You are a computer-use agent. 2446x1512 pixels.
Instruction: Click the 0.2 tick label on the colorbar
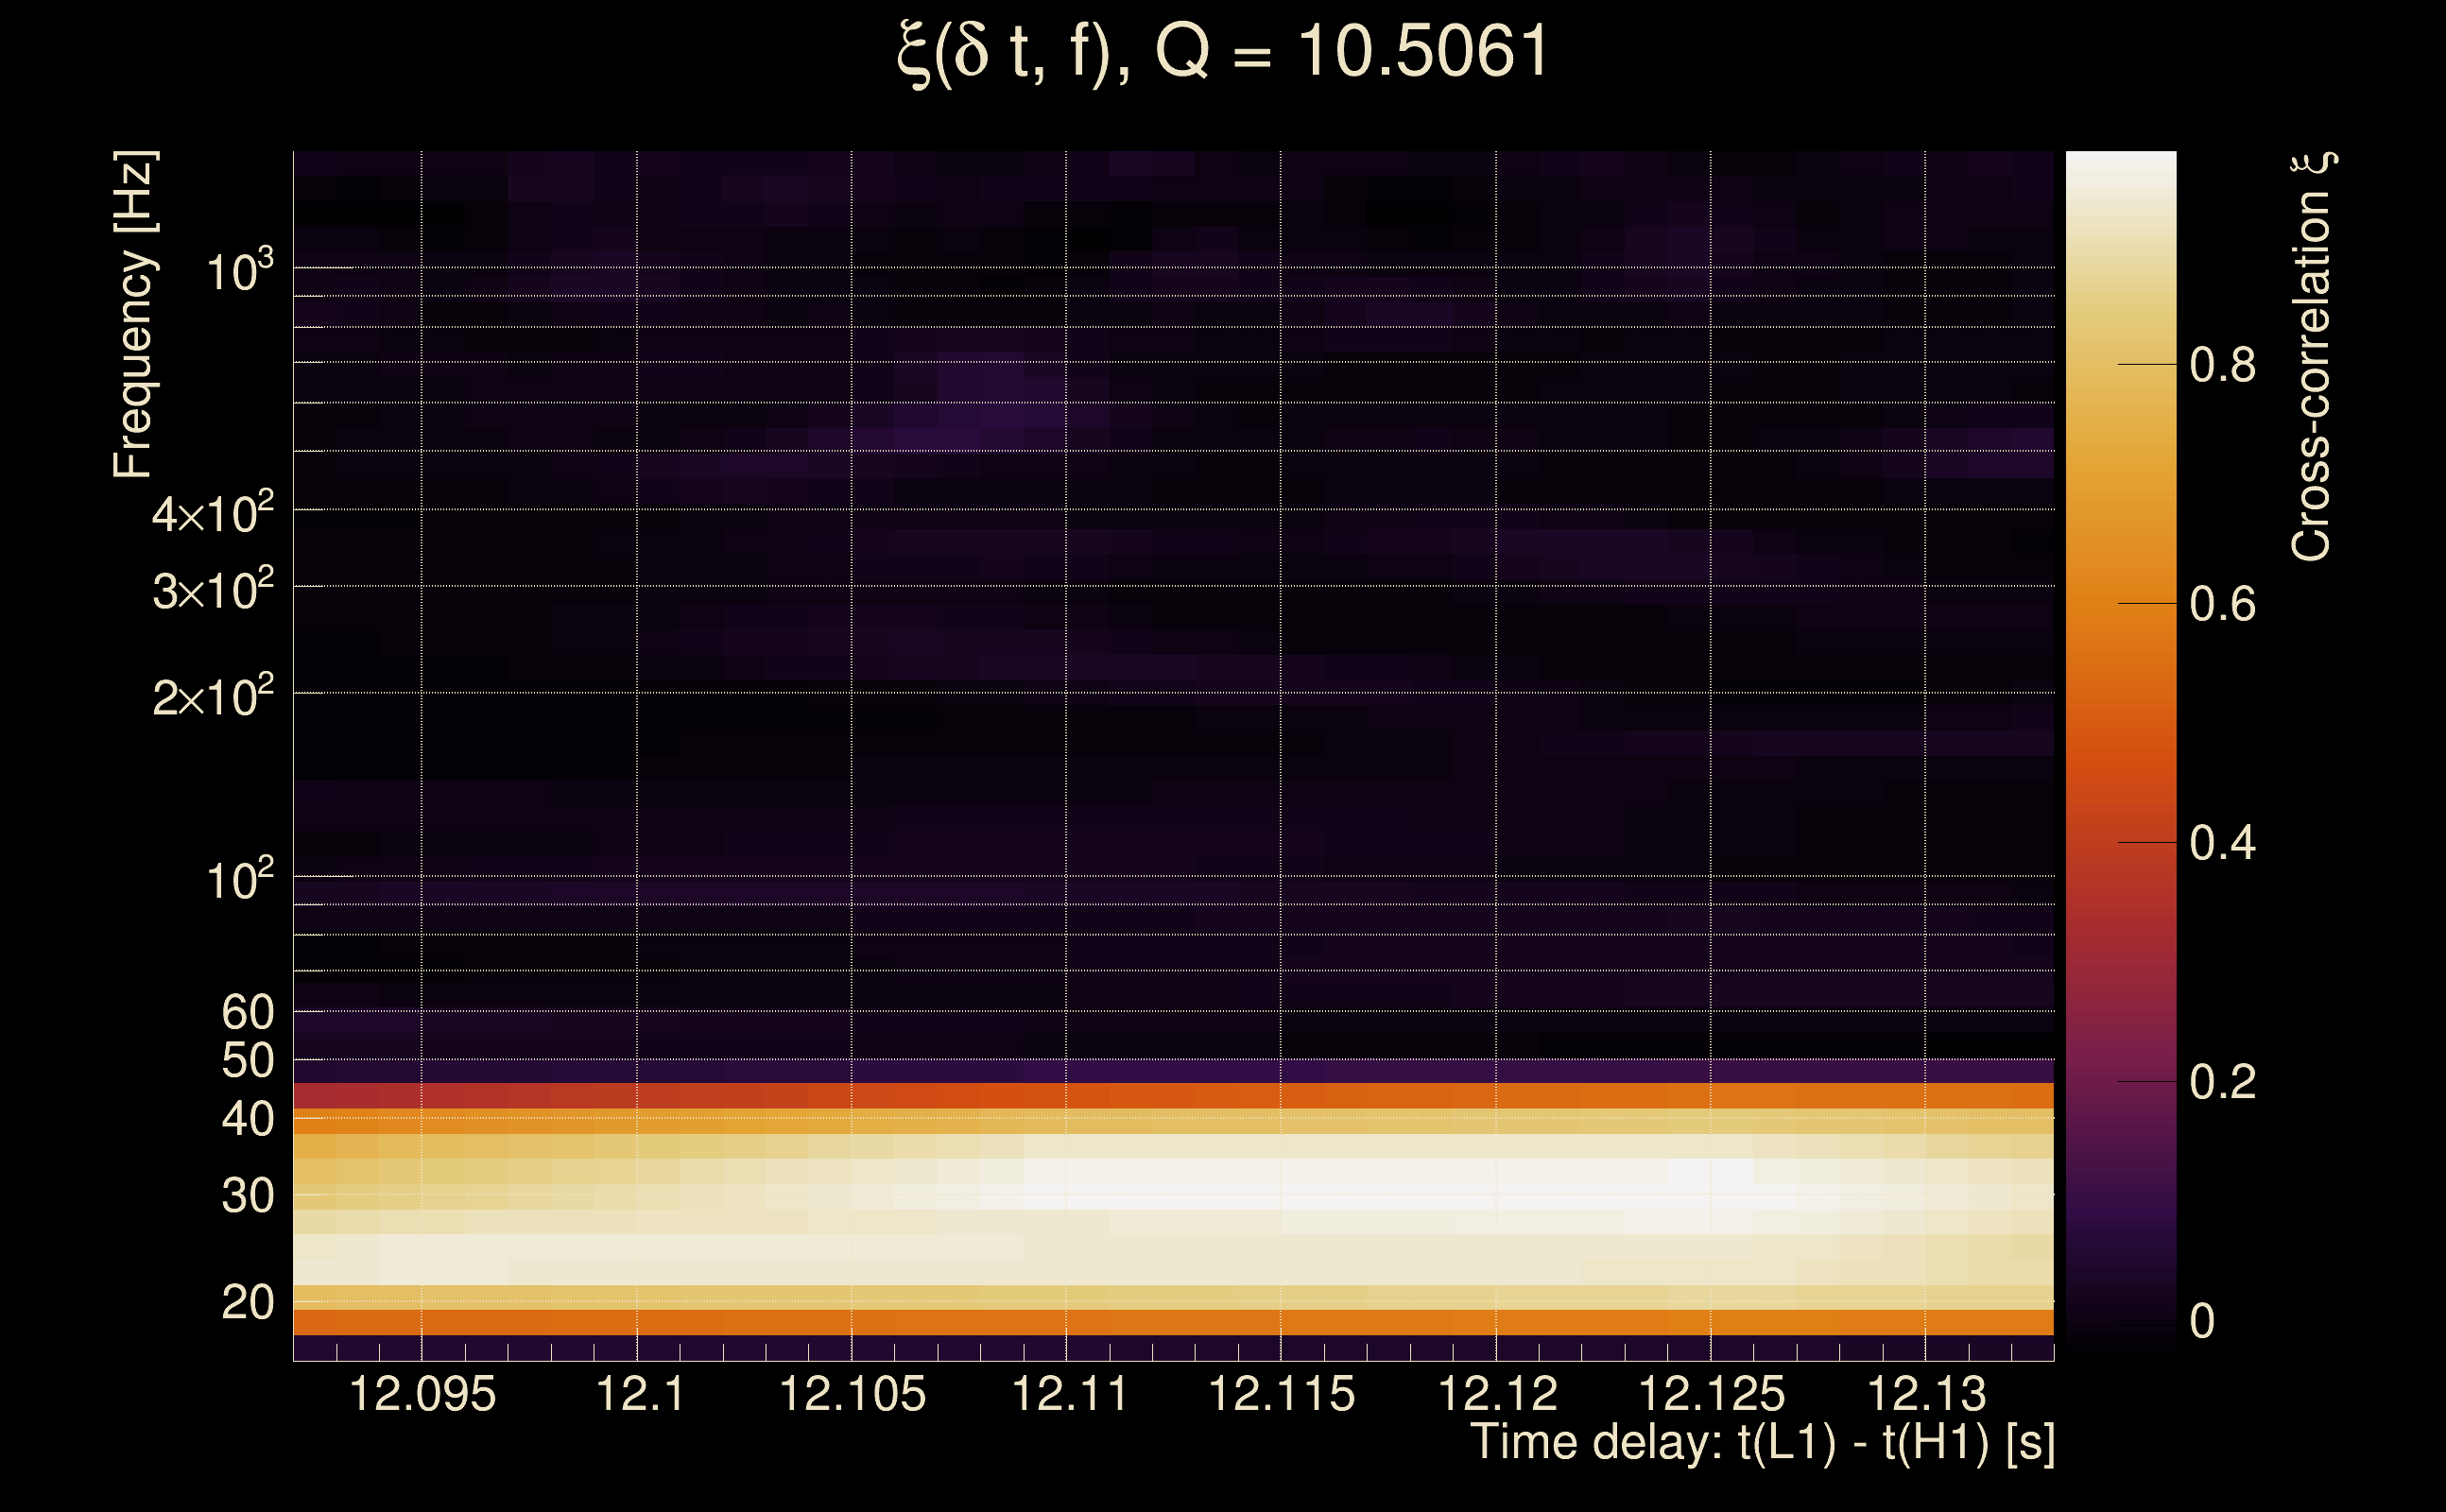pos(2222,1083)
